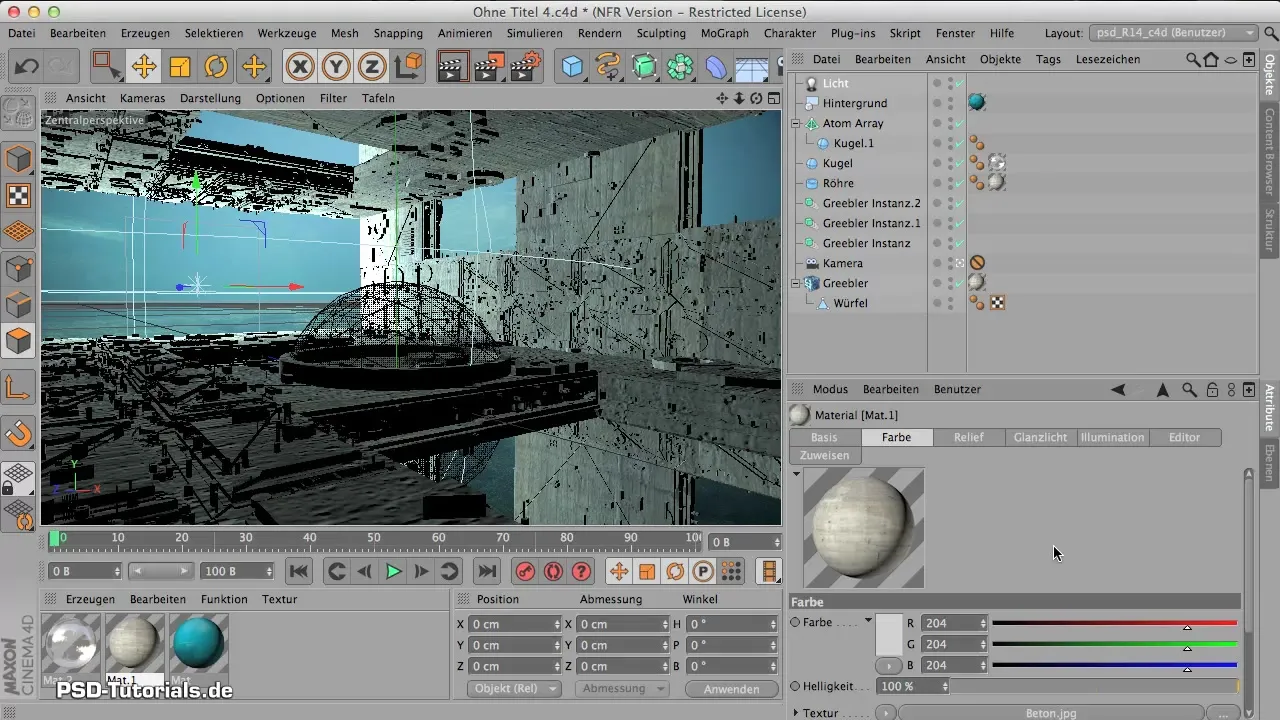
Task: Open the Rendern menu
Action: pyautogui.click(x=600, y=33)
